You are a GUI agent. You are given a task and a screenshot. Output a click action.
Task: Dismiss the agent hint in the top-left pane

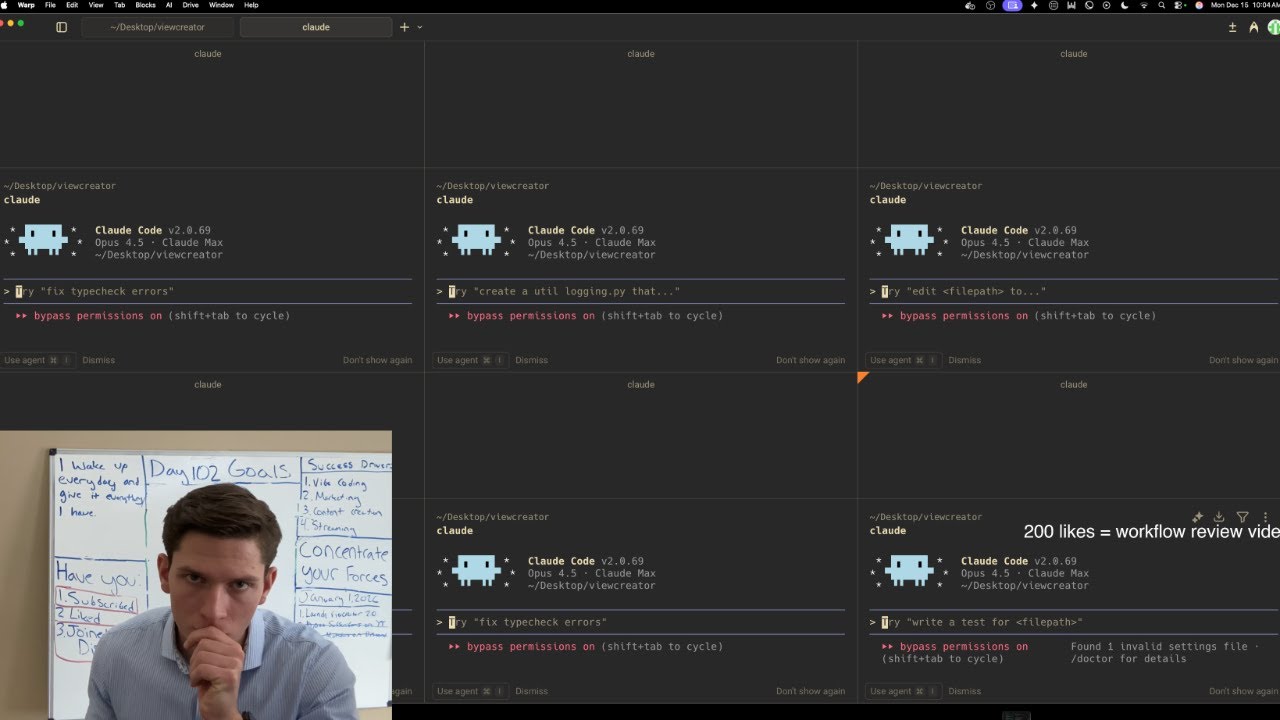(x=98, y=360)
